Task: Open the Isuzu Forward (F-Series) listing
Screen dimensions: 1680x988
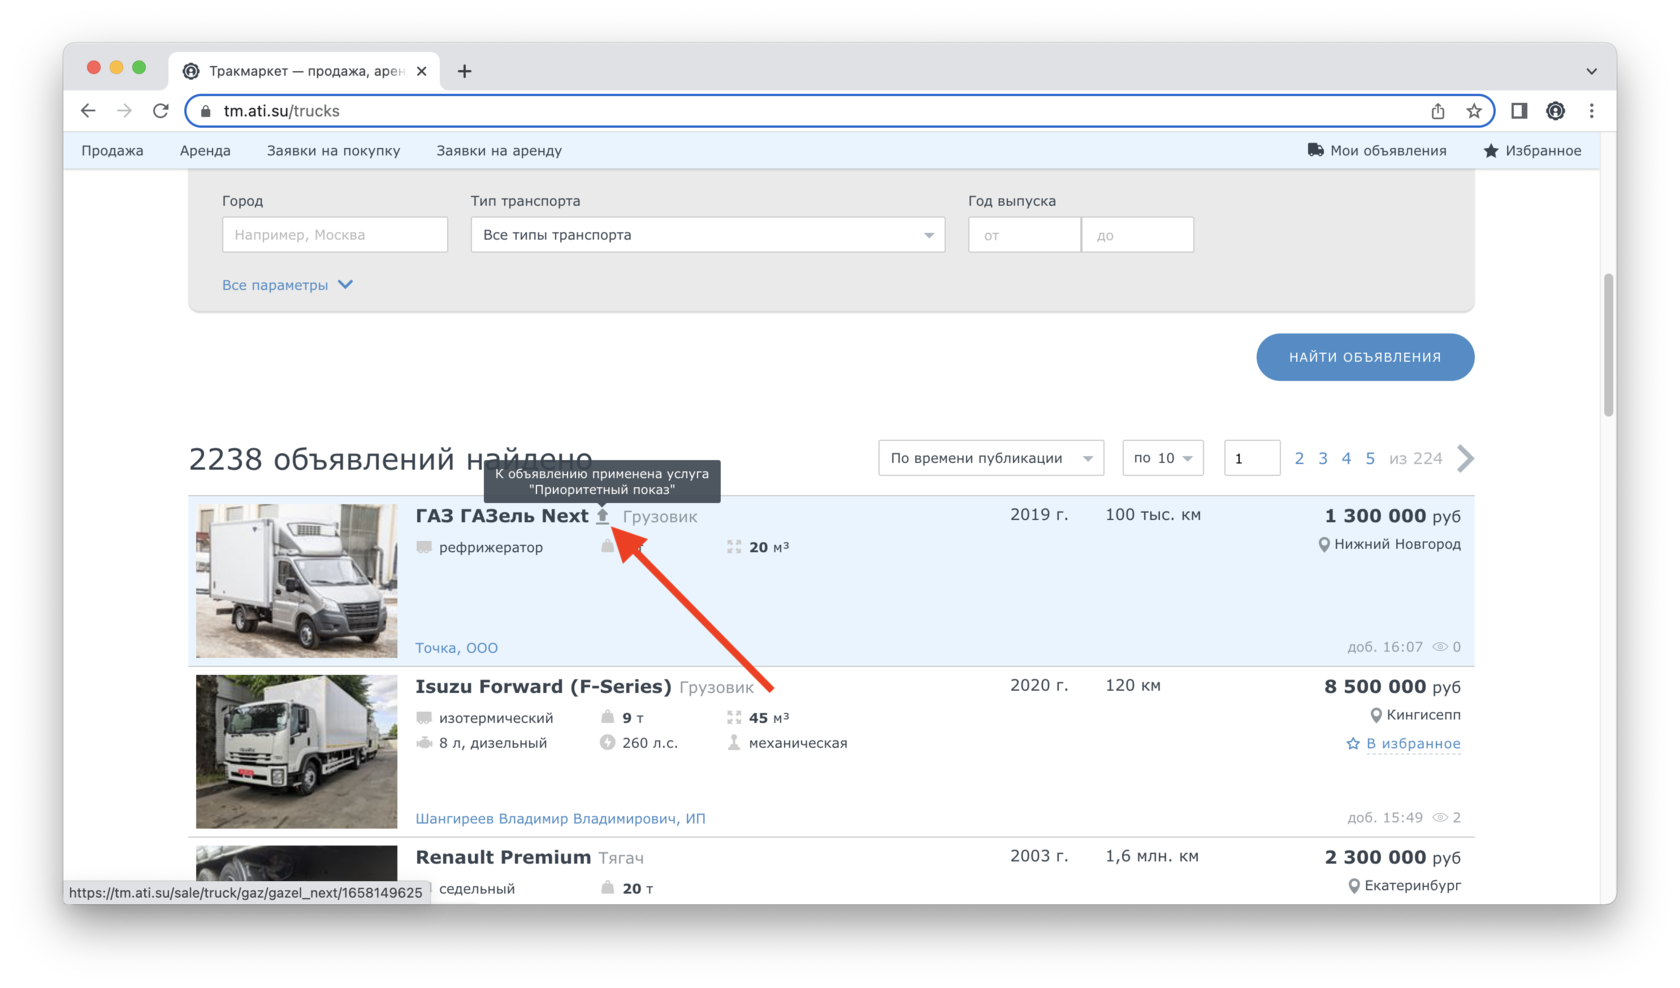Action: (543, 687)
